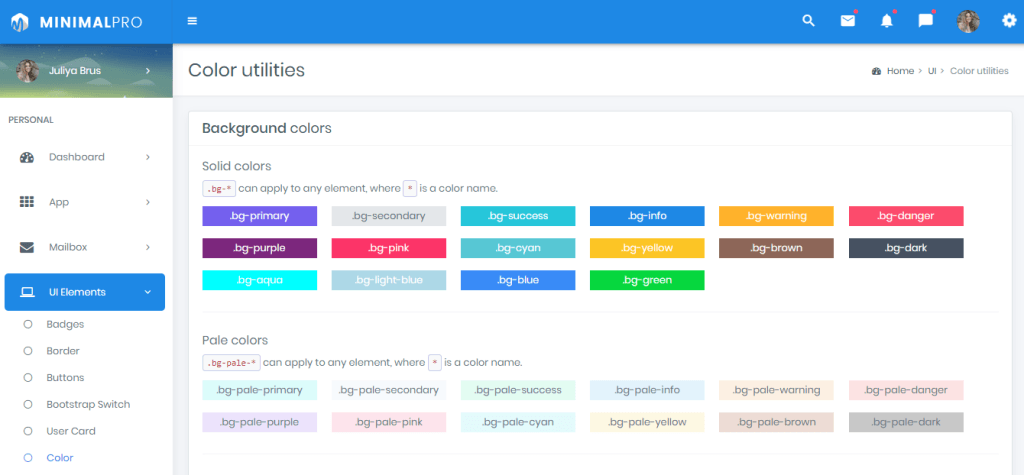The height and width of the screenshot is (475, 1024).
Task: Click the .bg-secondary swatch
Action: [x=389, y=216]
